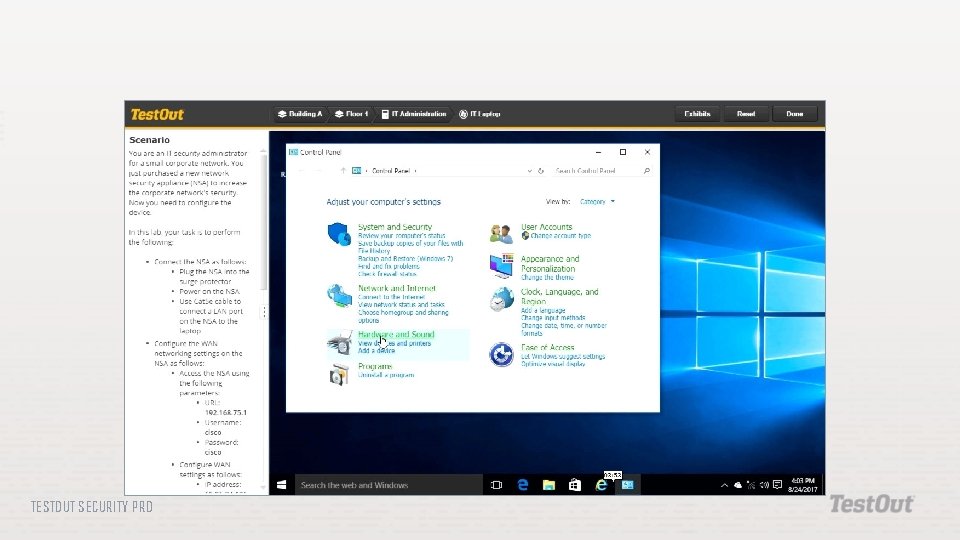This screenshot has height=540, width=960.
Task: Click the Done button
Action: 795,114
